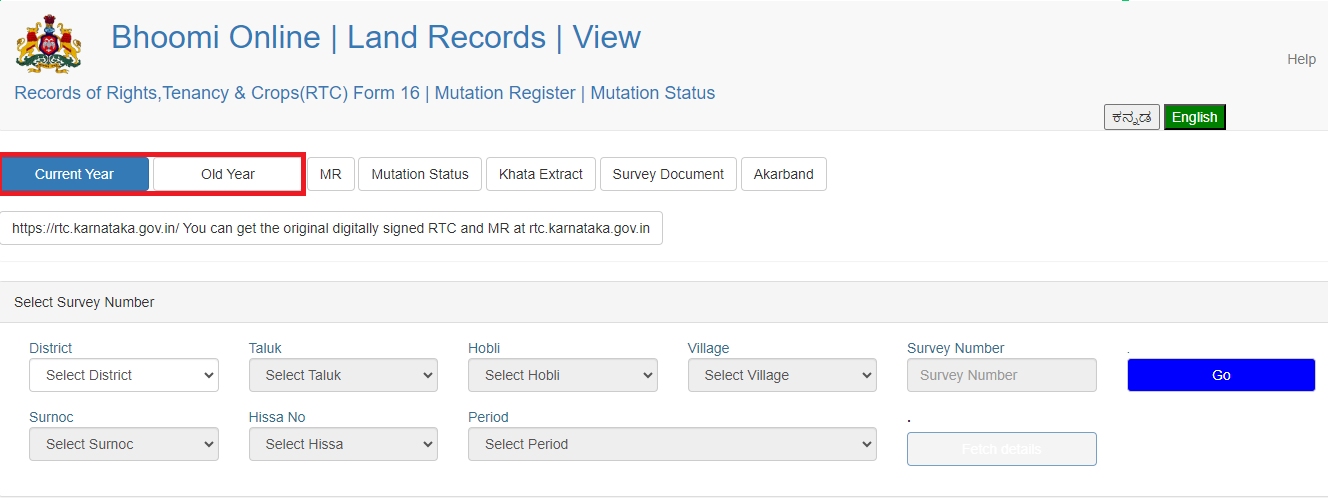The image size is (1328, 498).
Task: Open the Mutation Status tab
Action: pyautogui.click(x=420, y=174)
